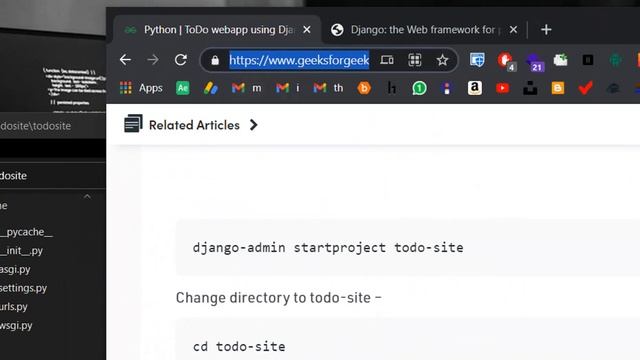Open the Gmail bookmark labeled i
The height and width of the screenshot is (360, 640).
[x=287, y=88]
